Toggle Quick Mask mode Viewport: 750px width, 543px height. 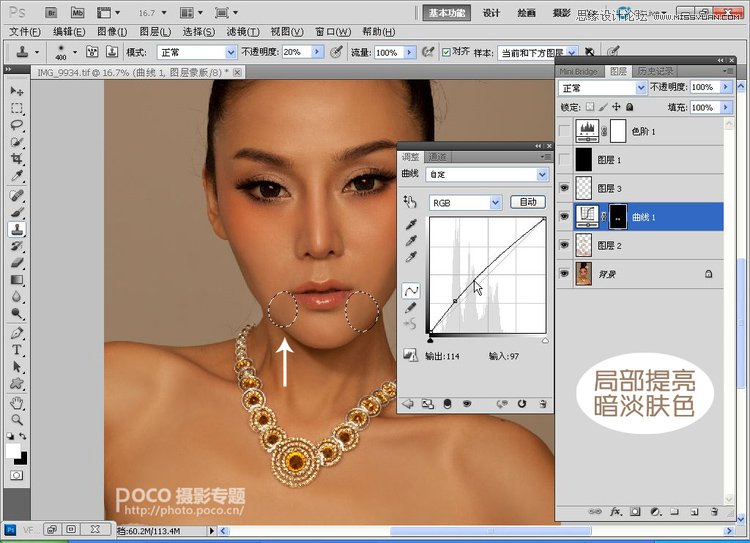coord(16,475)
